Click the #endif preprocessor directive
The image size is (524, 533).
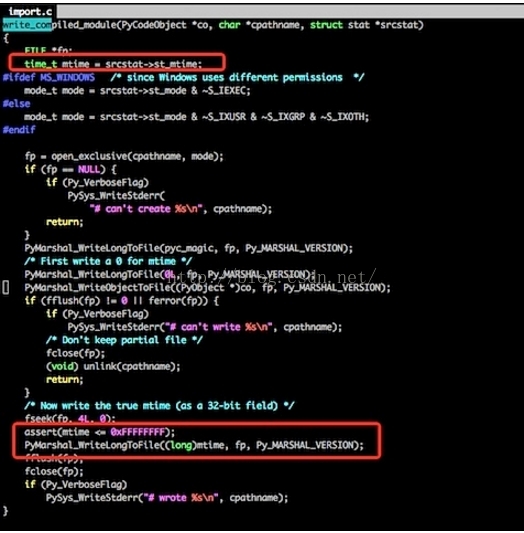click(19, 130)
